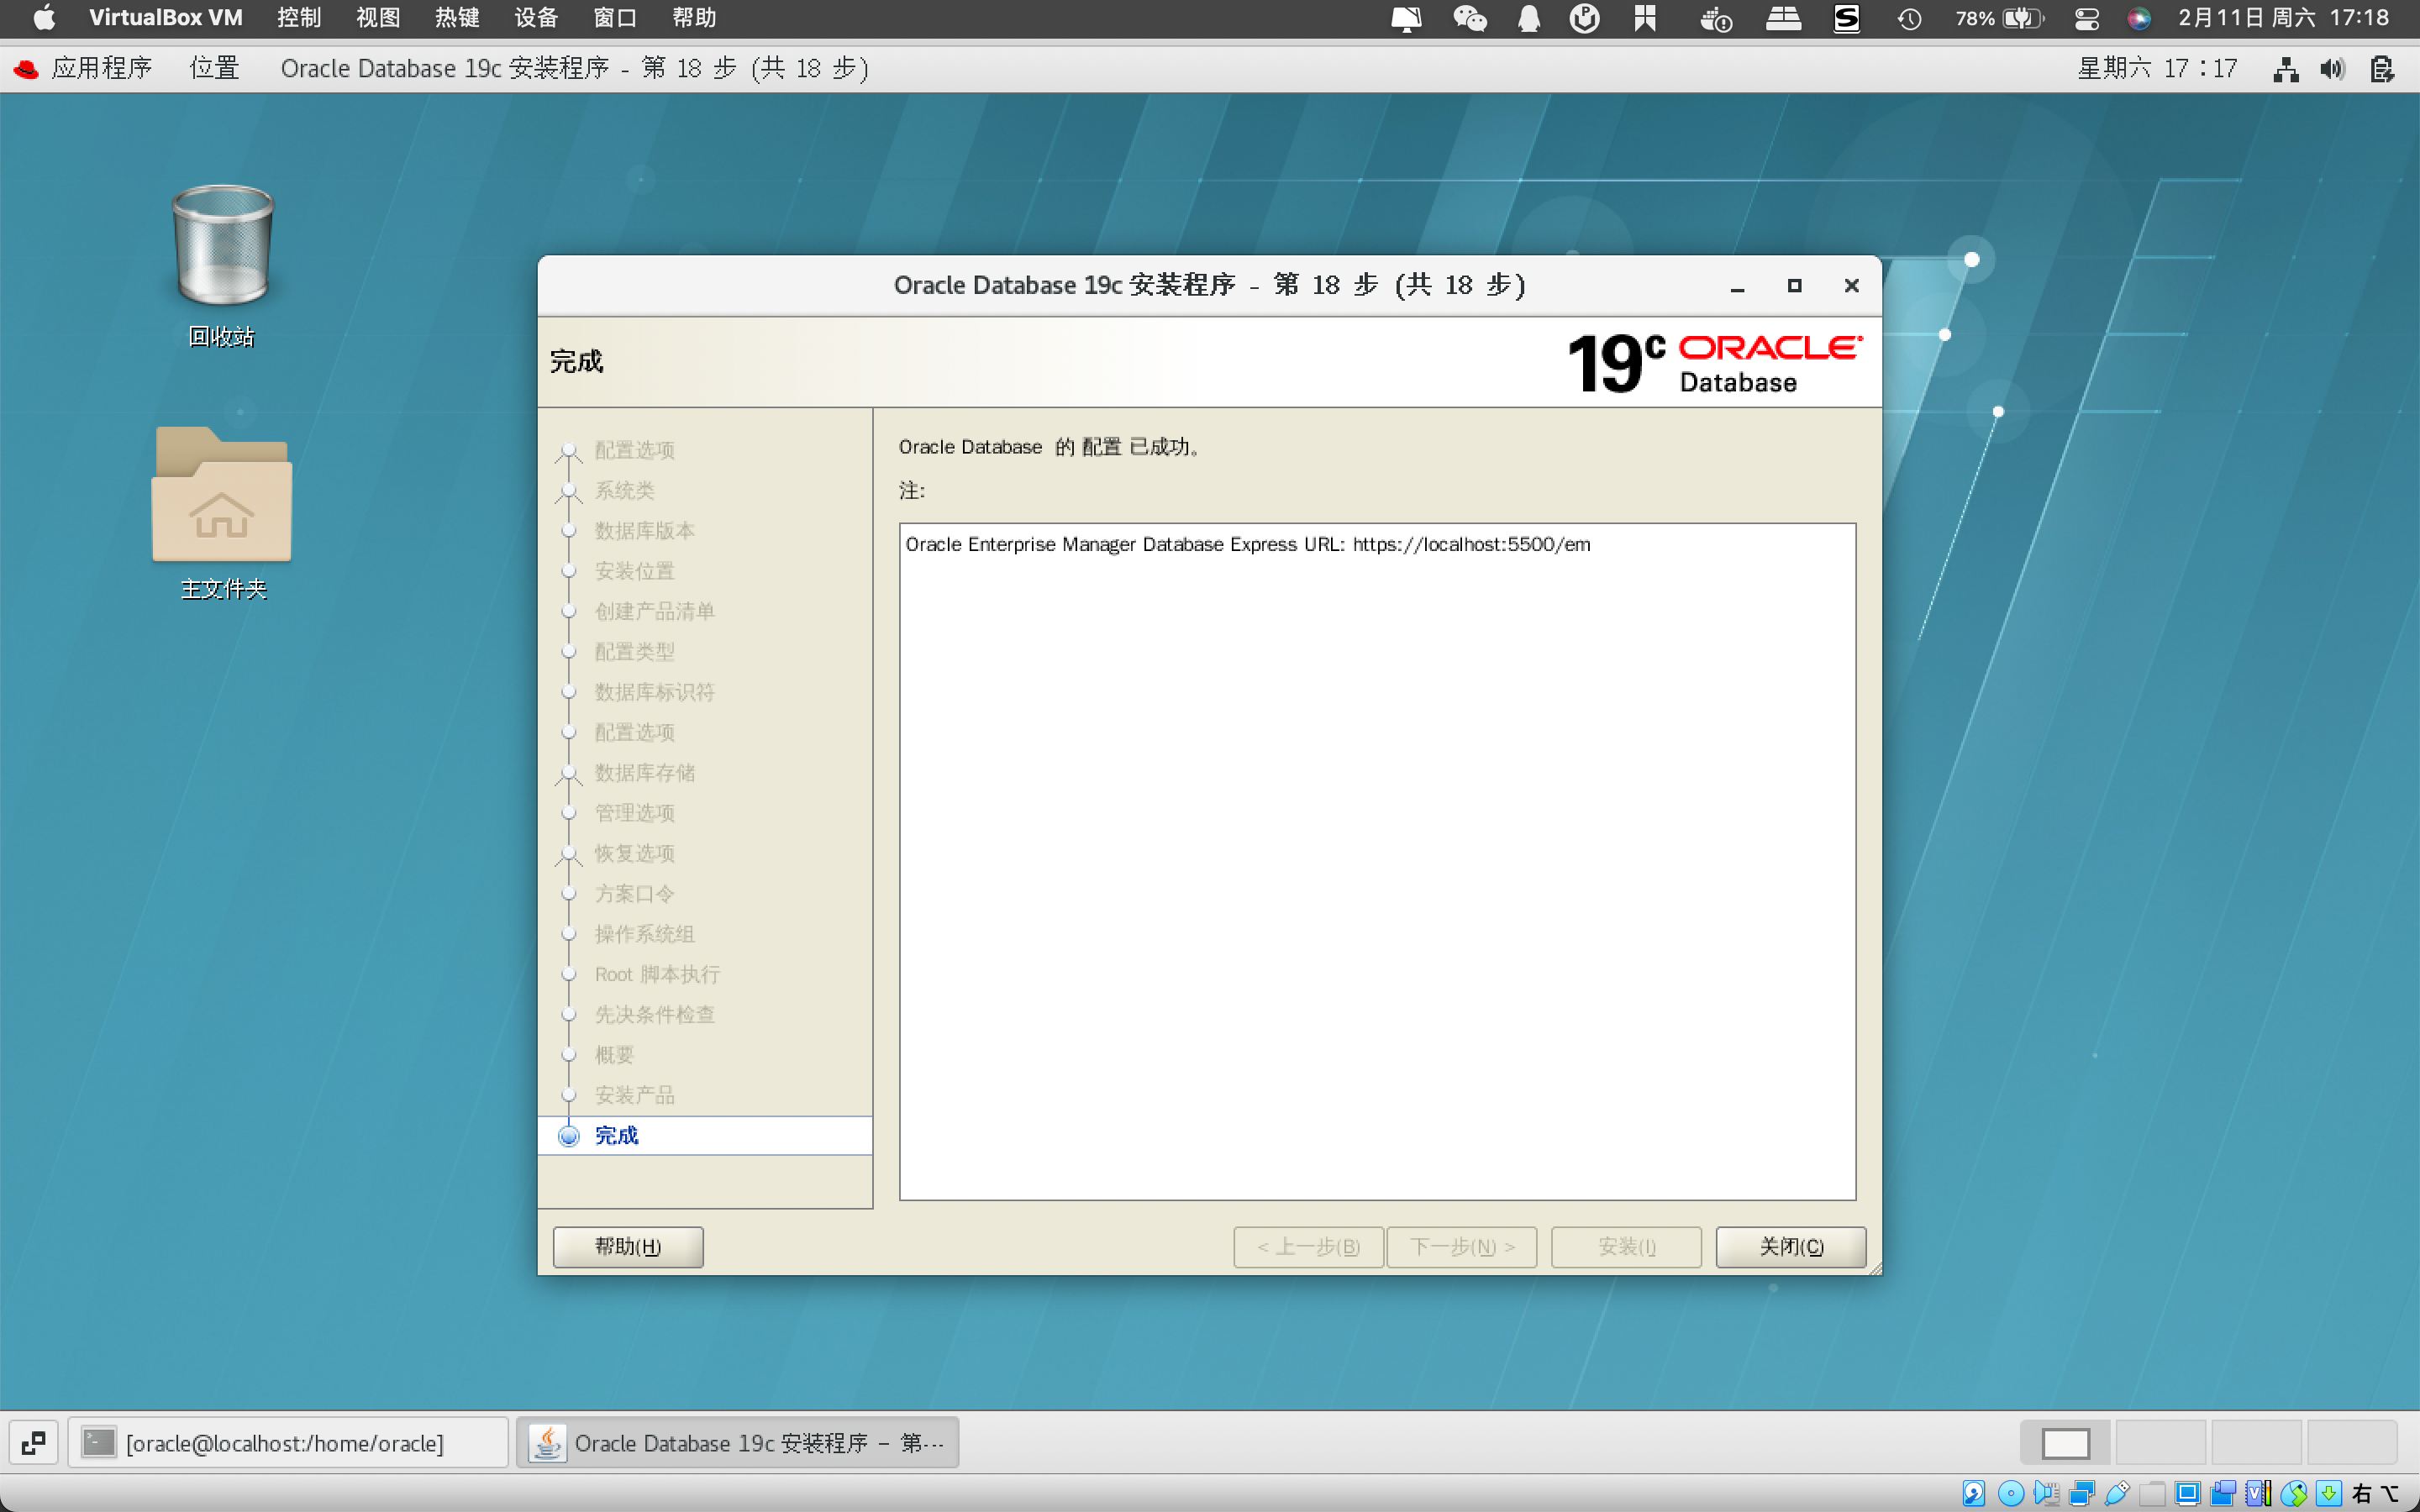Open the 位置 menu in the guest panel

[x=214, y=68]
